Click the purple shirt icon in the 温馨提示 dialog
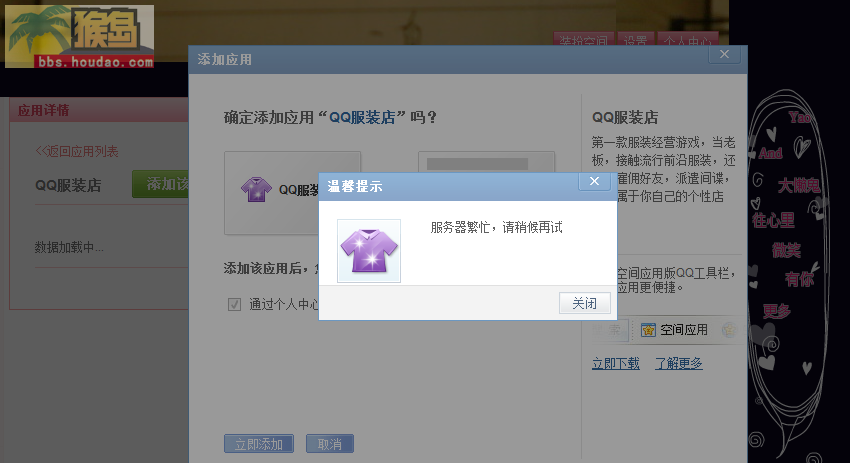This screenshot has height=463, width=850. coord(369,250)
